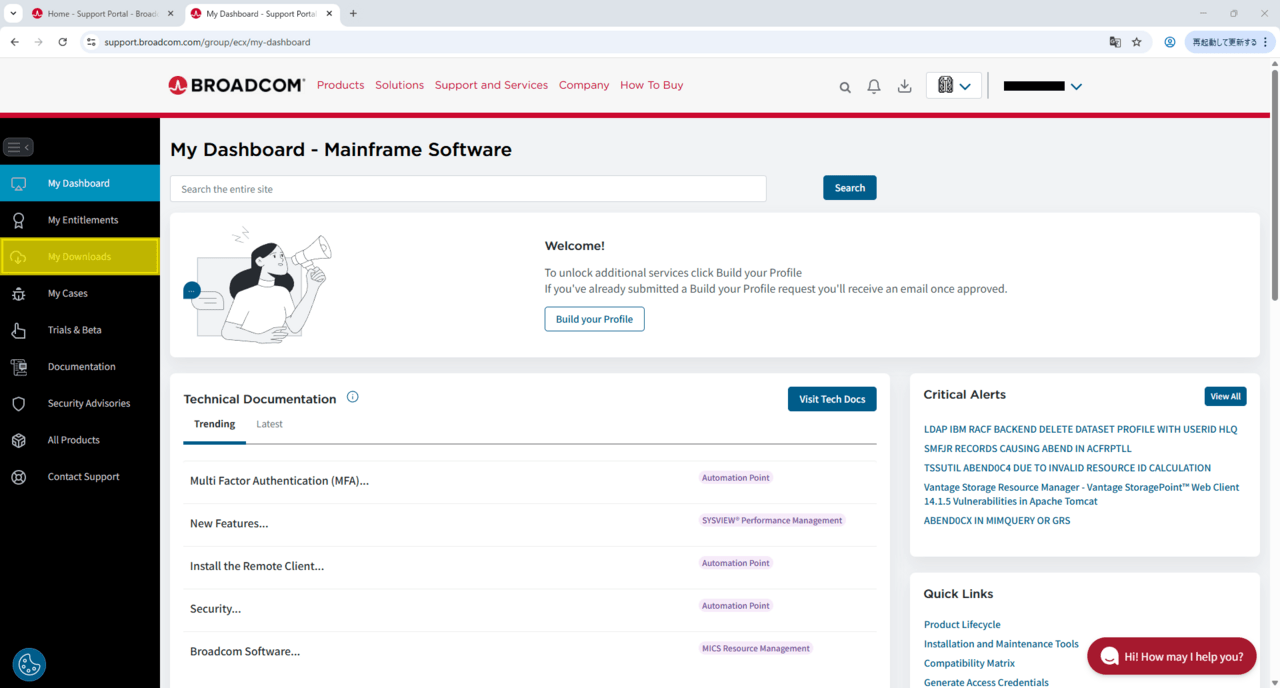Open the tab search dropdown
Screen dimensions: 1280x688
tap(13, 14)
